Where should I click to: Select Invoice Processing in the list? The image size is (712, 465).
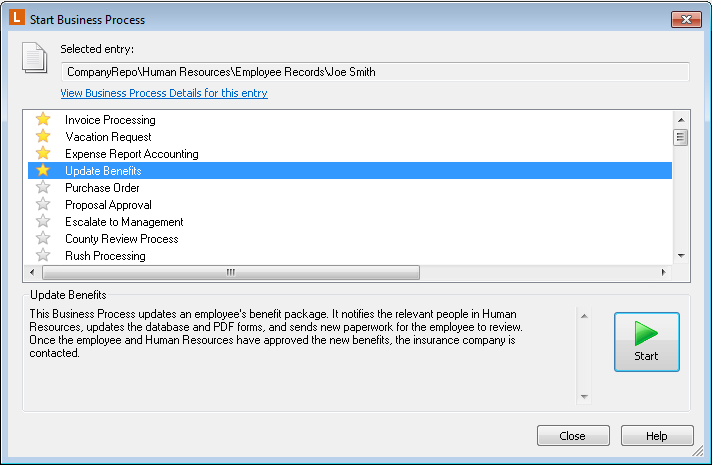tap(110, 120)
